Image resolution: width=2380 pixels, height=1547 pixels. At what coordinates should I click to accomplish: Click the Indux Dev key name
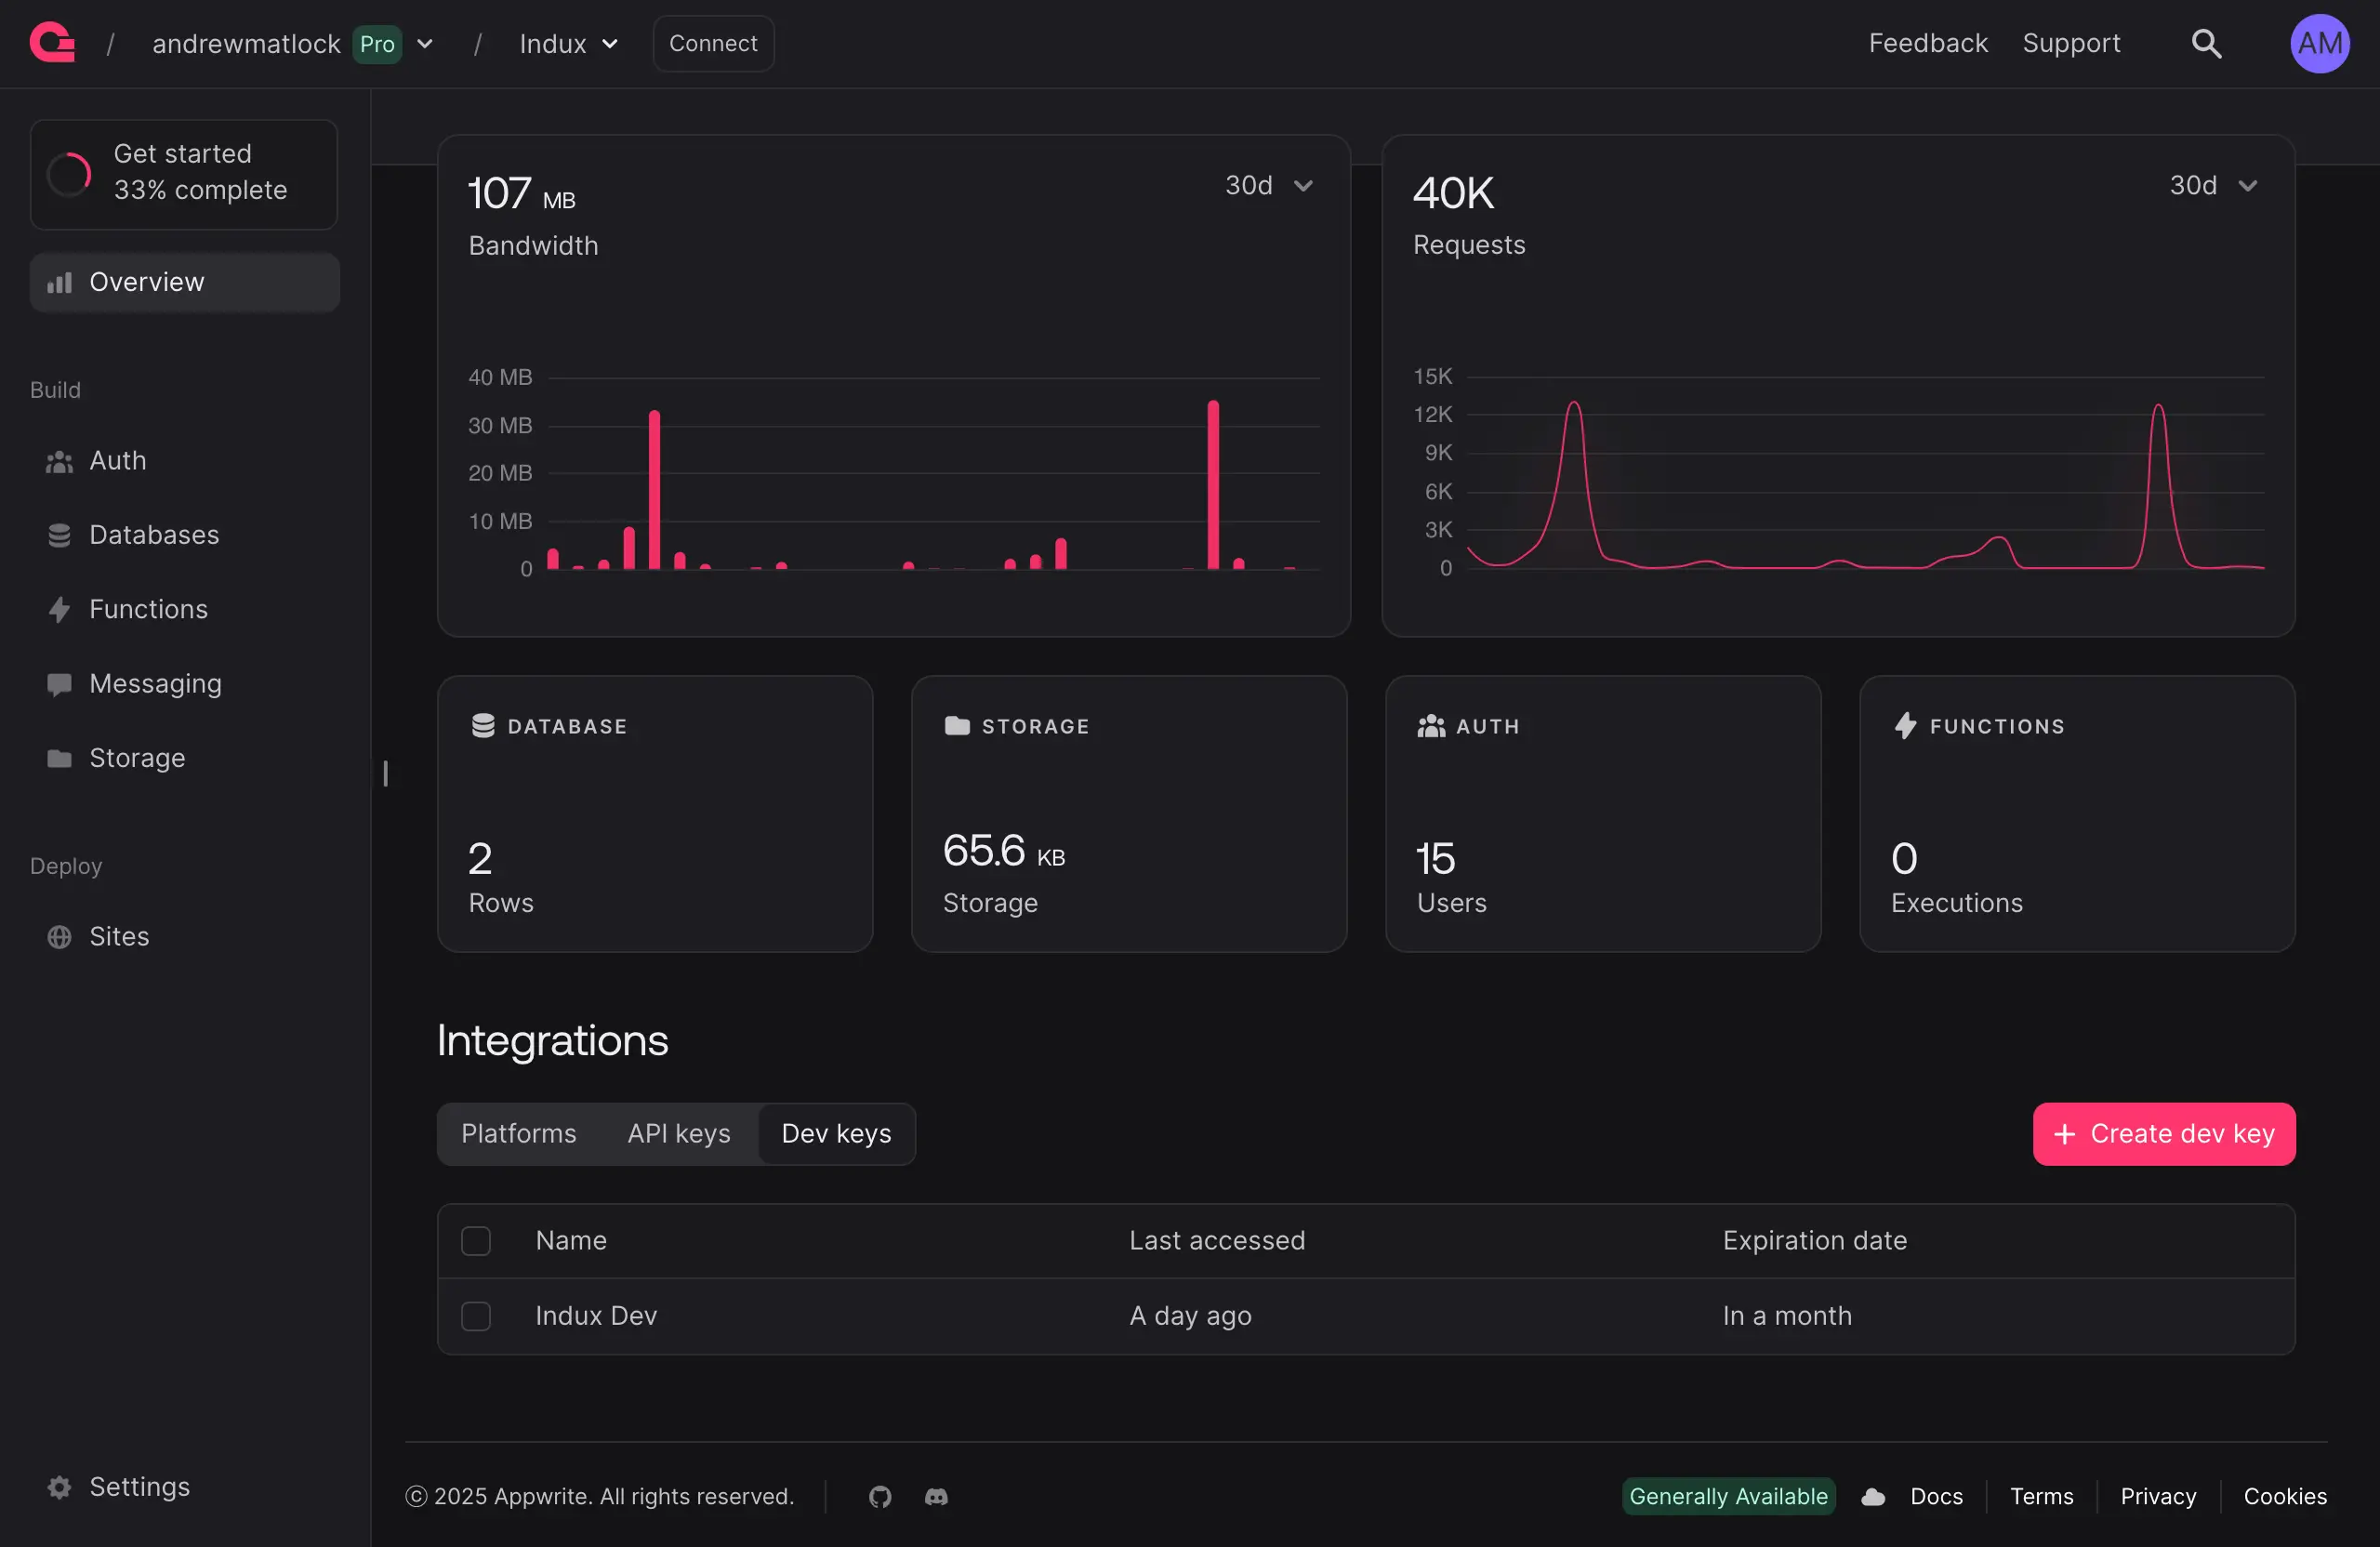click(596, 1316)
